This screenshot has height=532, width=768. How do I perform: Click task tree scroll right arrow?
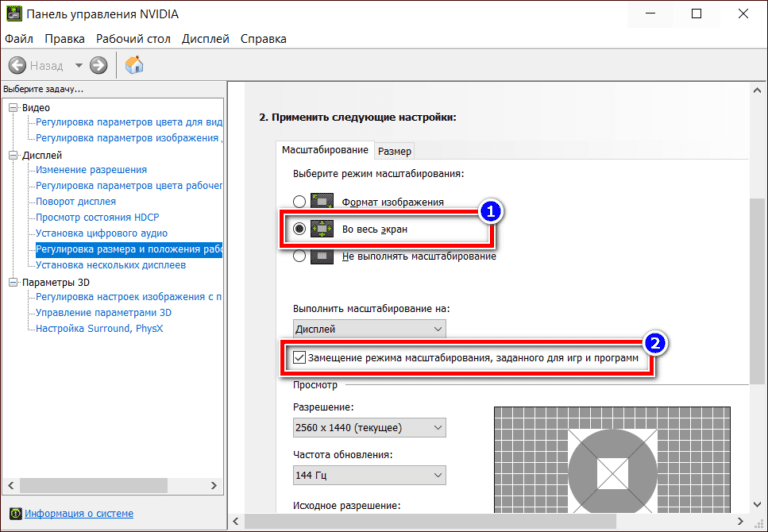click(x=214, y=485)
